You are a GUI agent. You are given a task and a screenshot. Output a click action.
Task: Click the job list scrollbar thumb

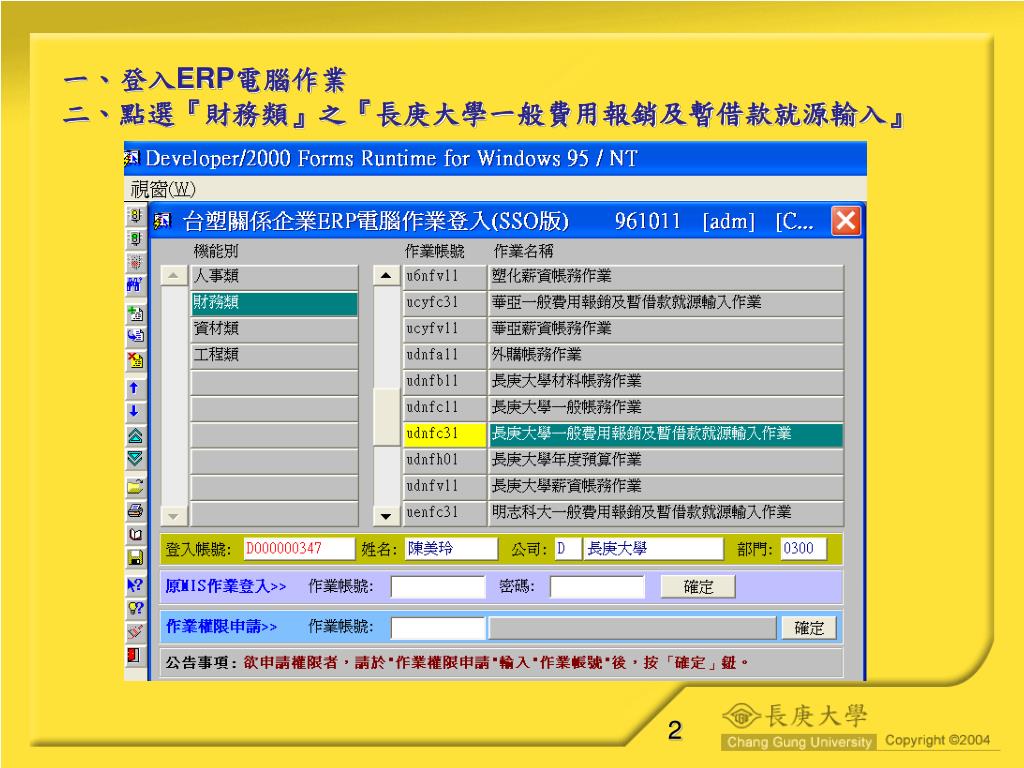(x=386, y=417)
